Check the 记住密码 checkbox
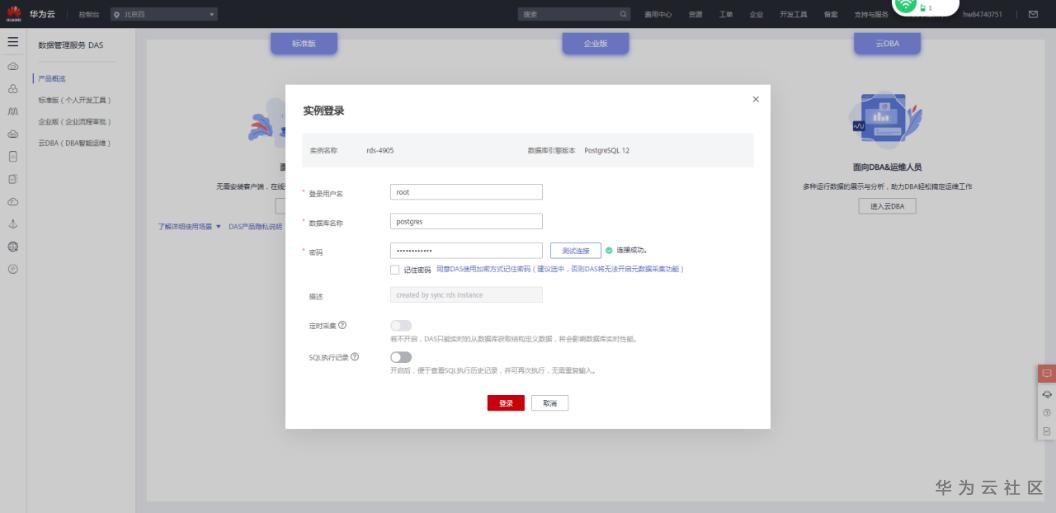The image size is (1056, 513). [x=395, y=270]
